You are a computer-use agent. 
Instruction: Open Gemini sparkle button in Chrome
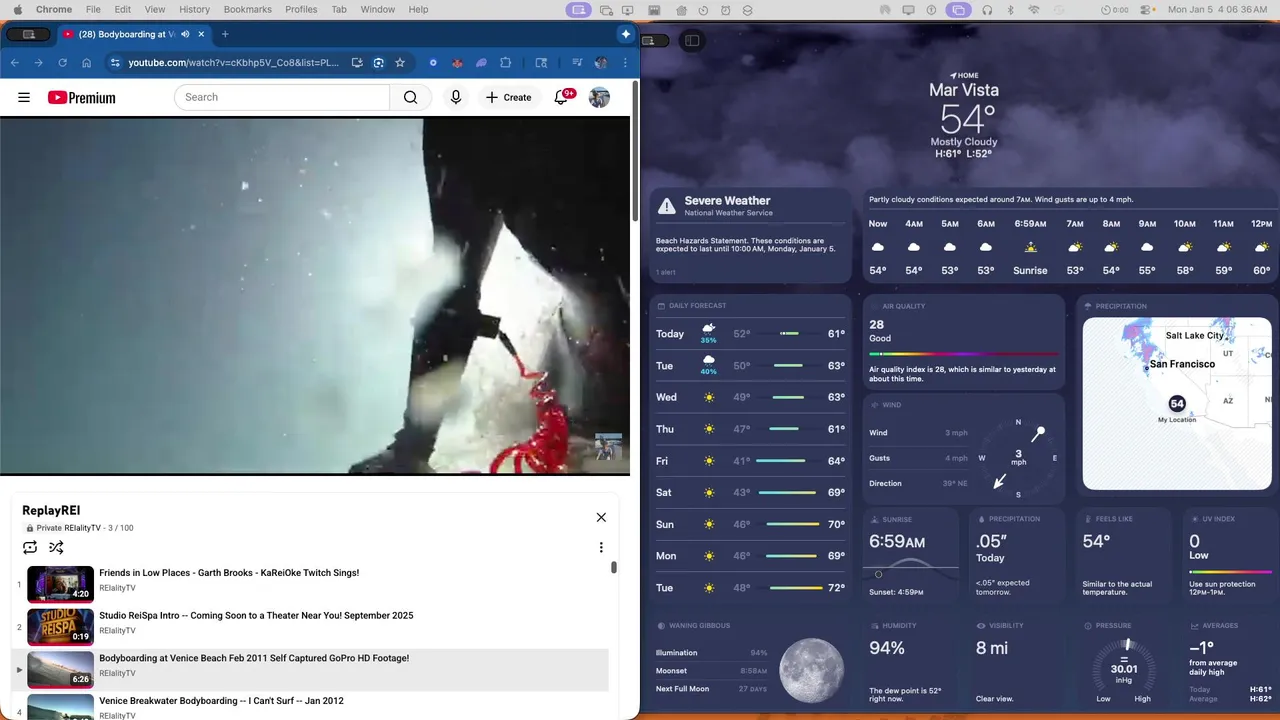coord(625,33)
